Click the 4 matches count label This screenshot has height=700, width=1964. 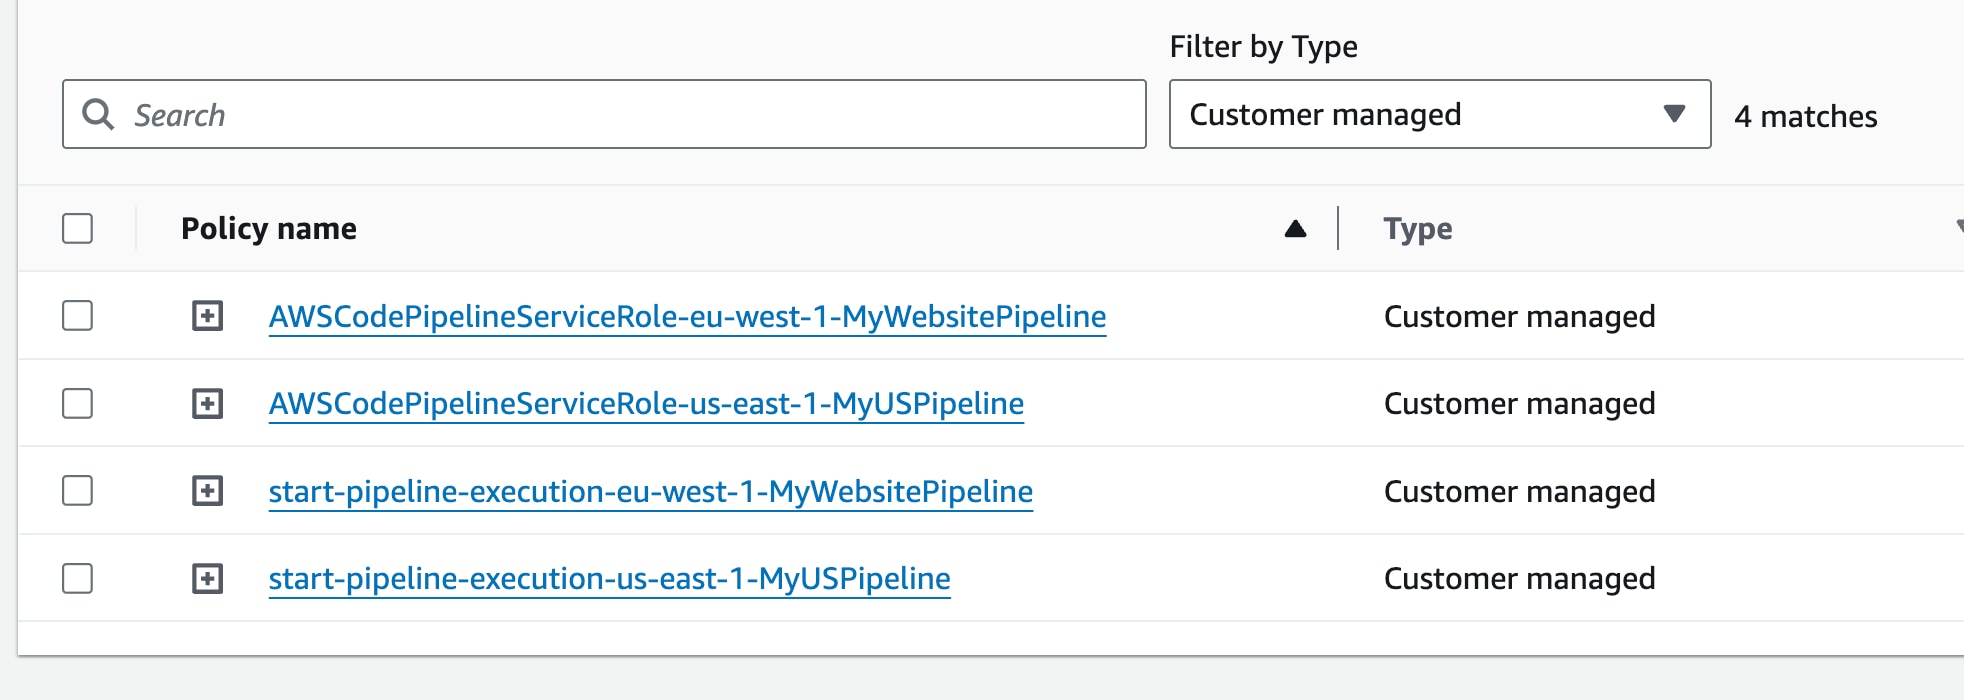pos(1805,116)
